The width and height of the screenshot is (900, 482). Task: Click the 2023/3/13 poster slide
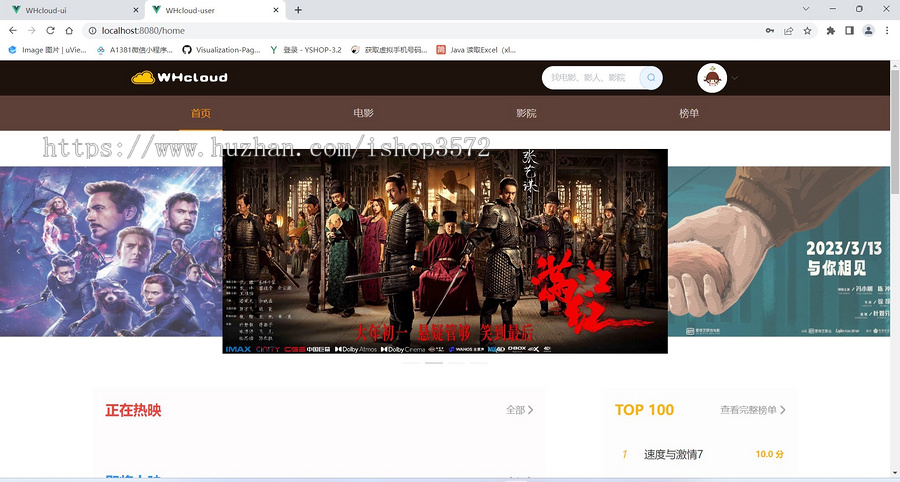click(x=779, y=251)
